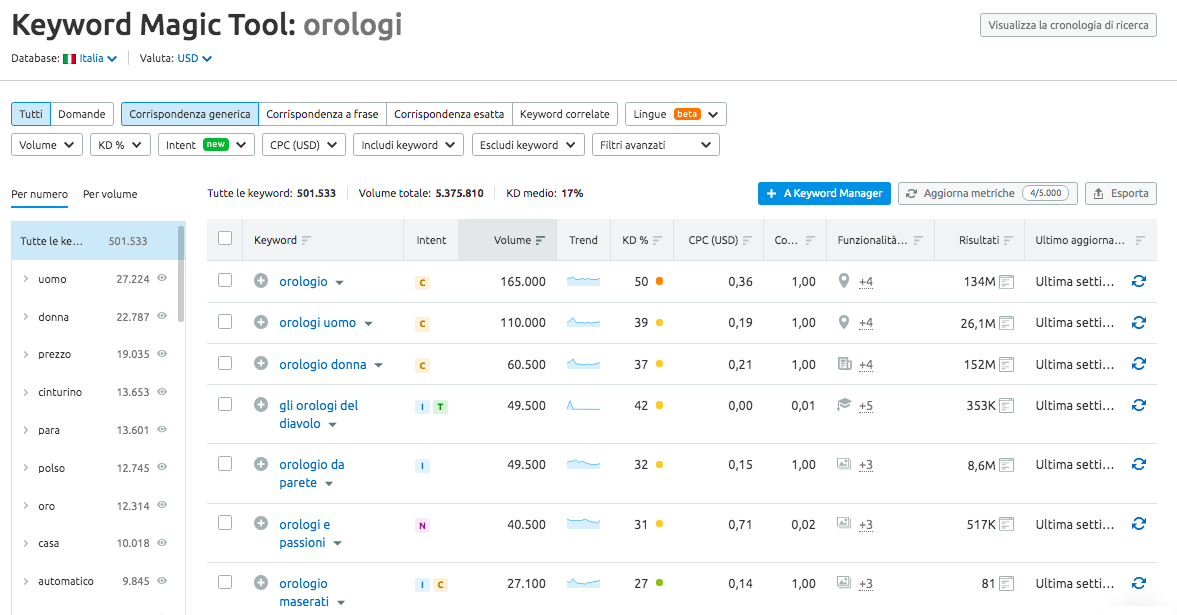This screenshot has width=1177, height=615.
Task: Toggle eye icon for the donna group
Action: (x=162, y=317)
